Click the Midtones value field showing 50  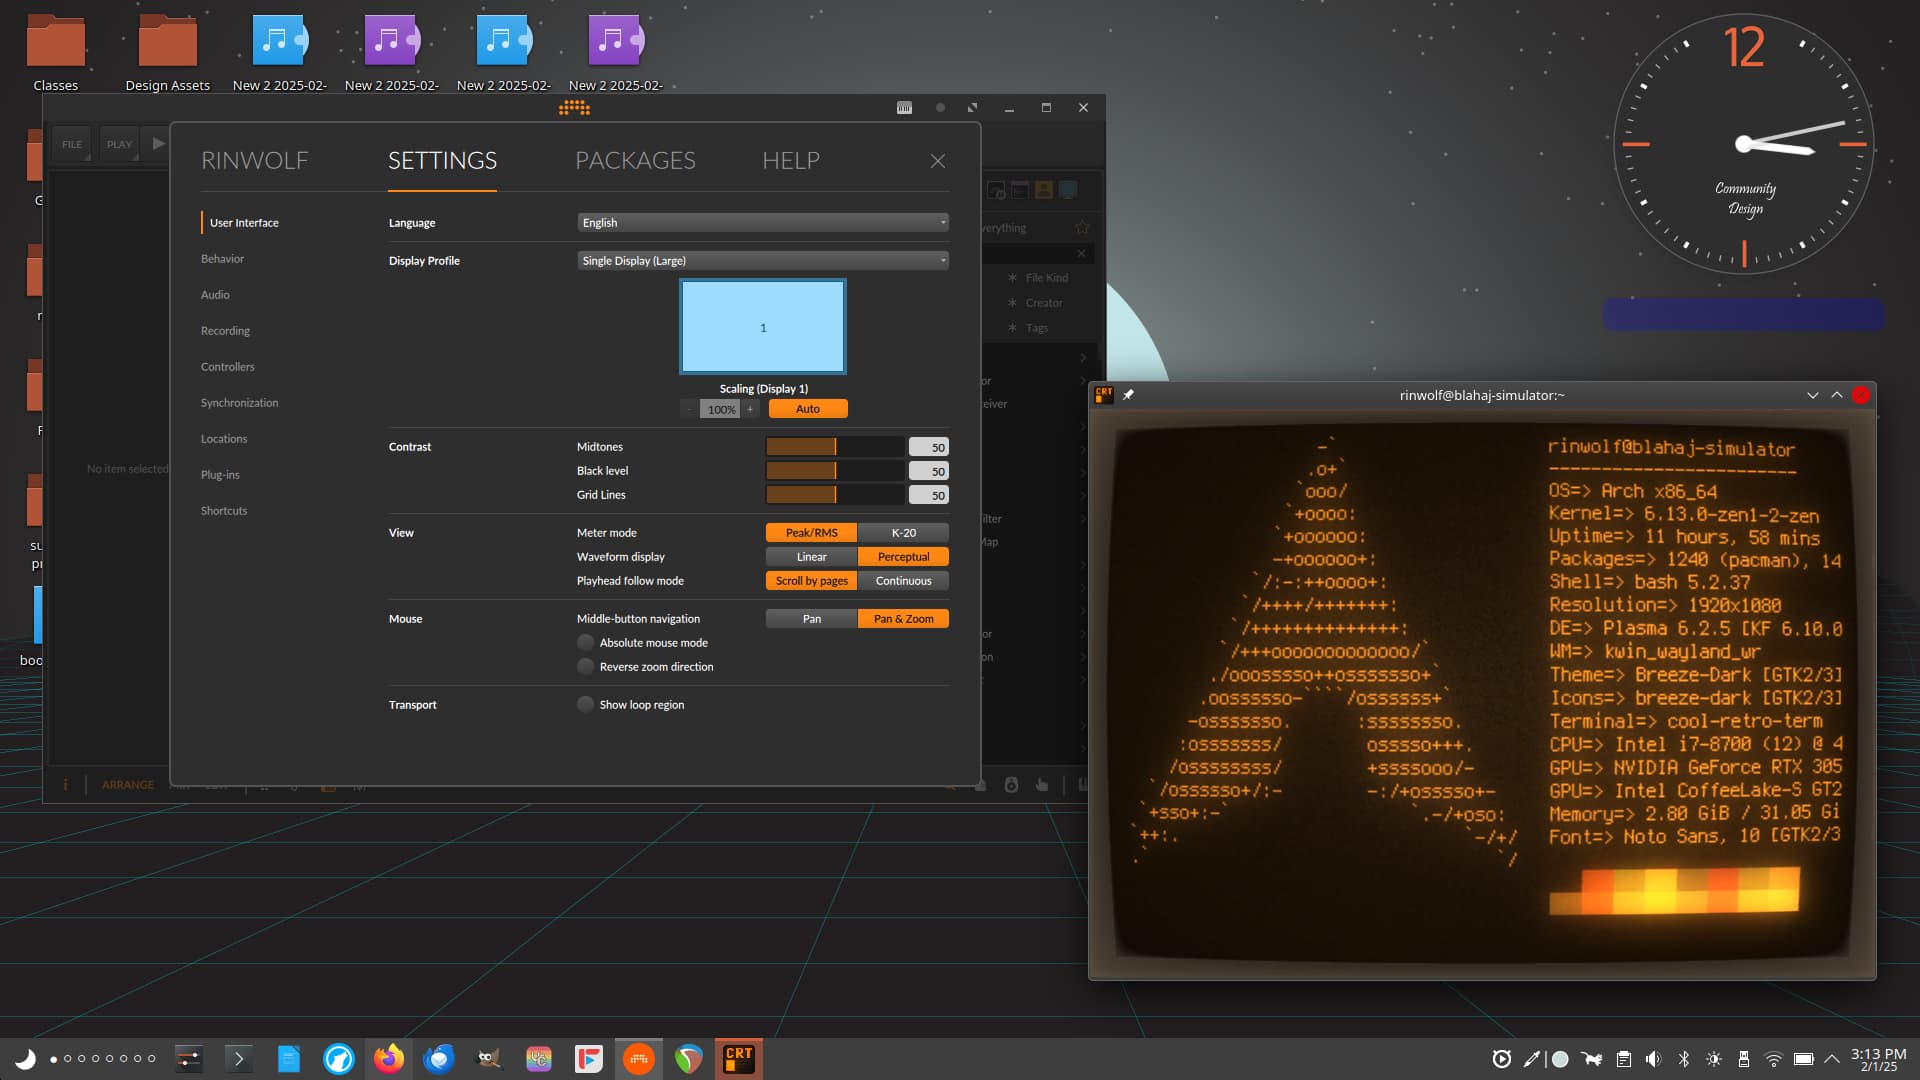[x=929, y=447]
